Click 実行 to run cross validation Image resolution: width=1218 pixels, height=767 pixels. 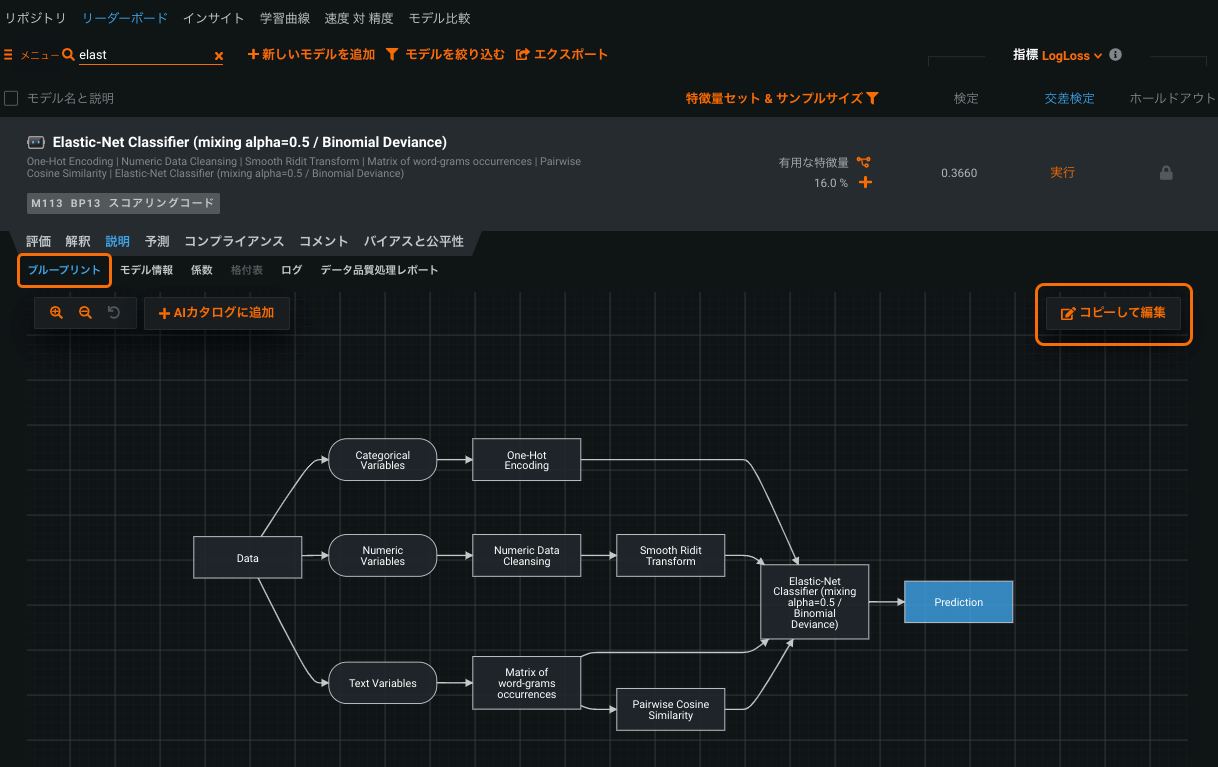coord(1062,173)
